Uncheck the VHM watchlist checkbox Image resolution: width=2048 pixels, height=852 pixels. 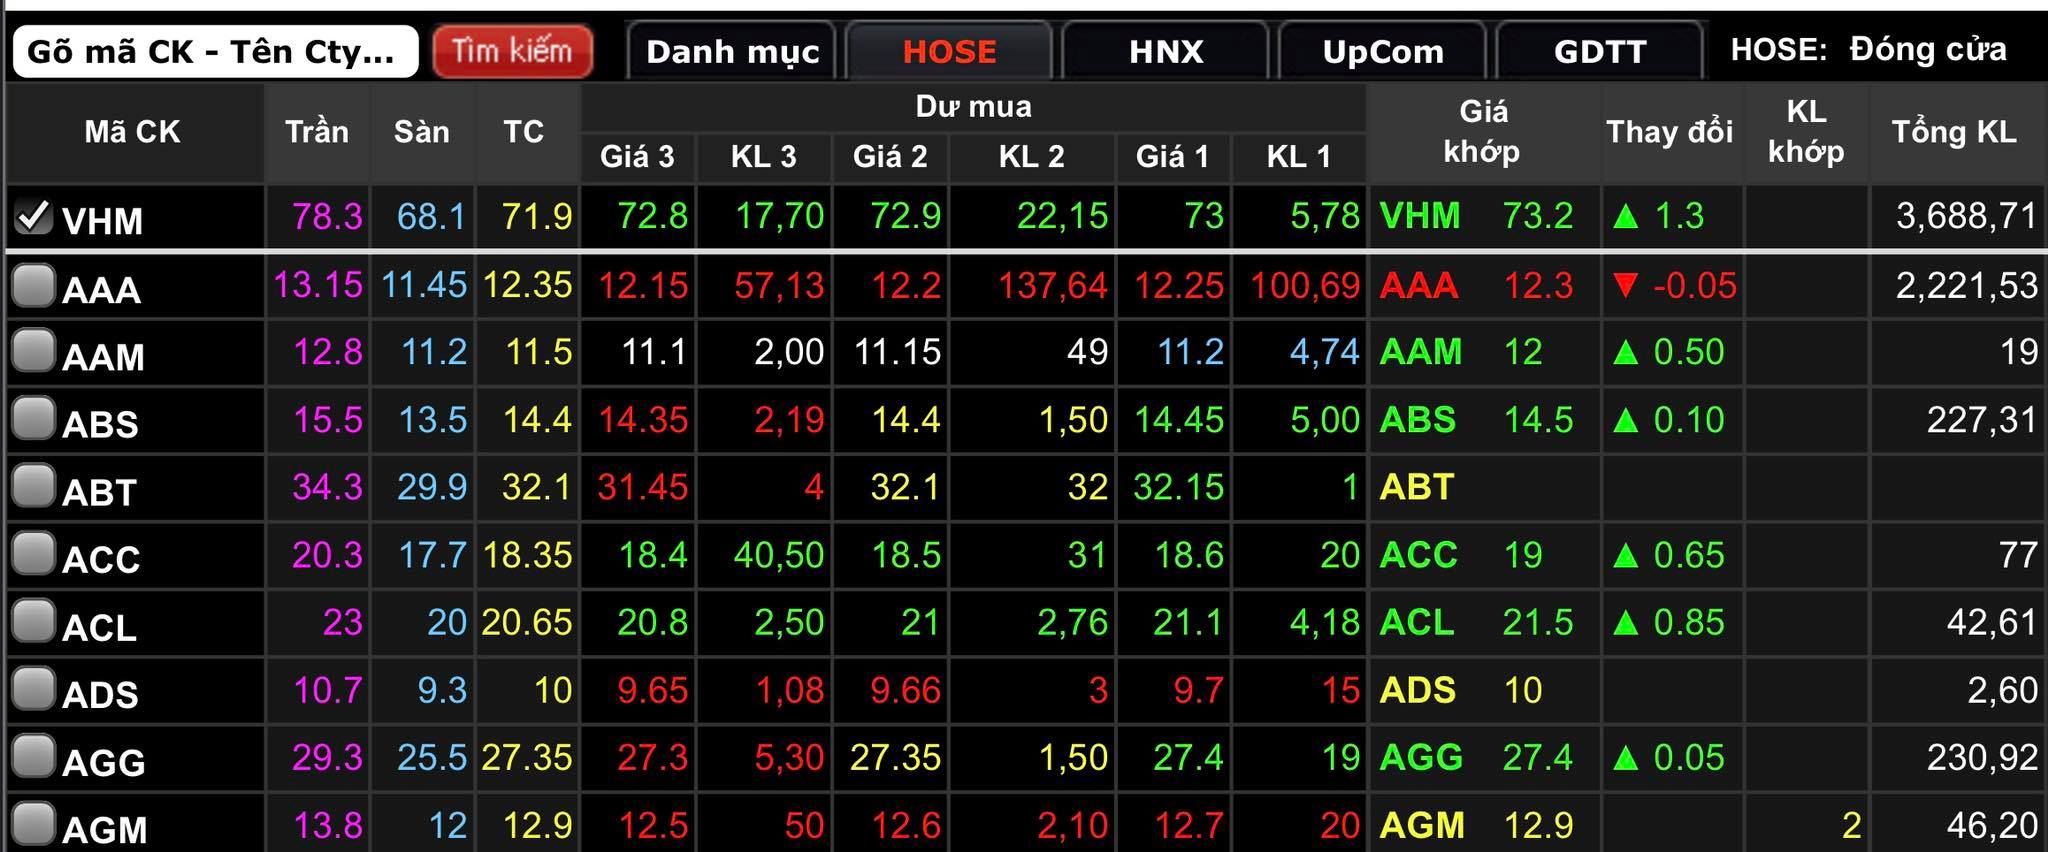click(x=34, y=215)
